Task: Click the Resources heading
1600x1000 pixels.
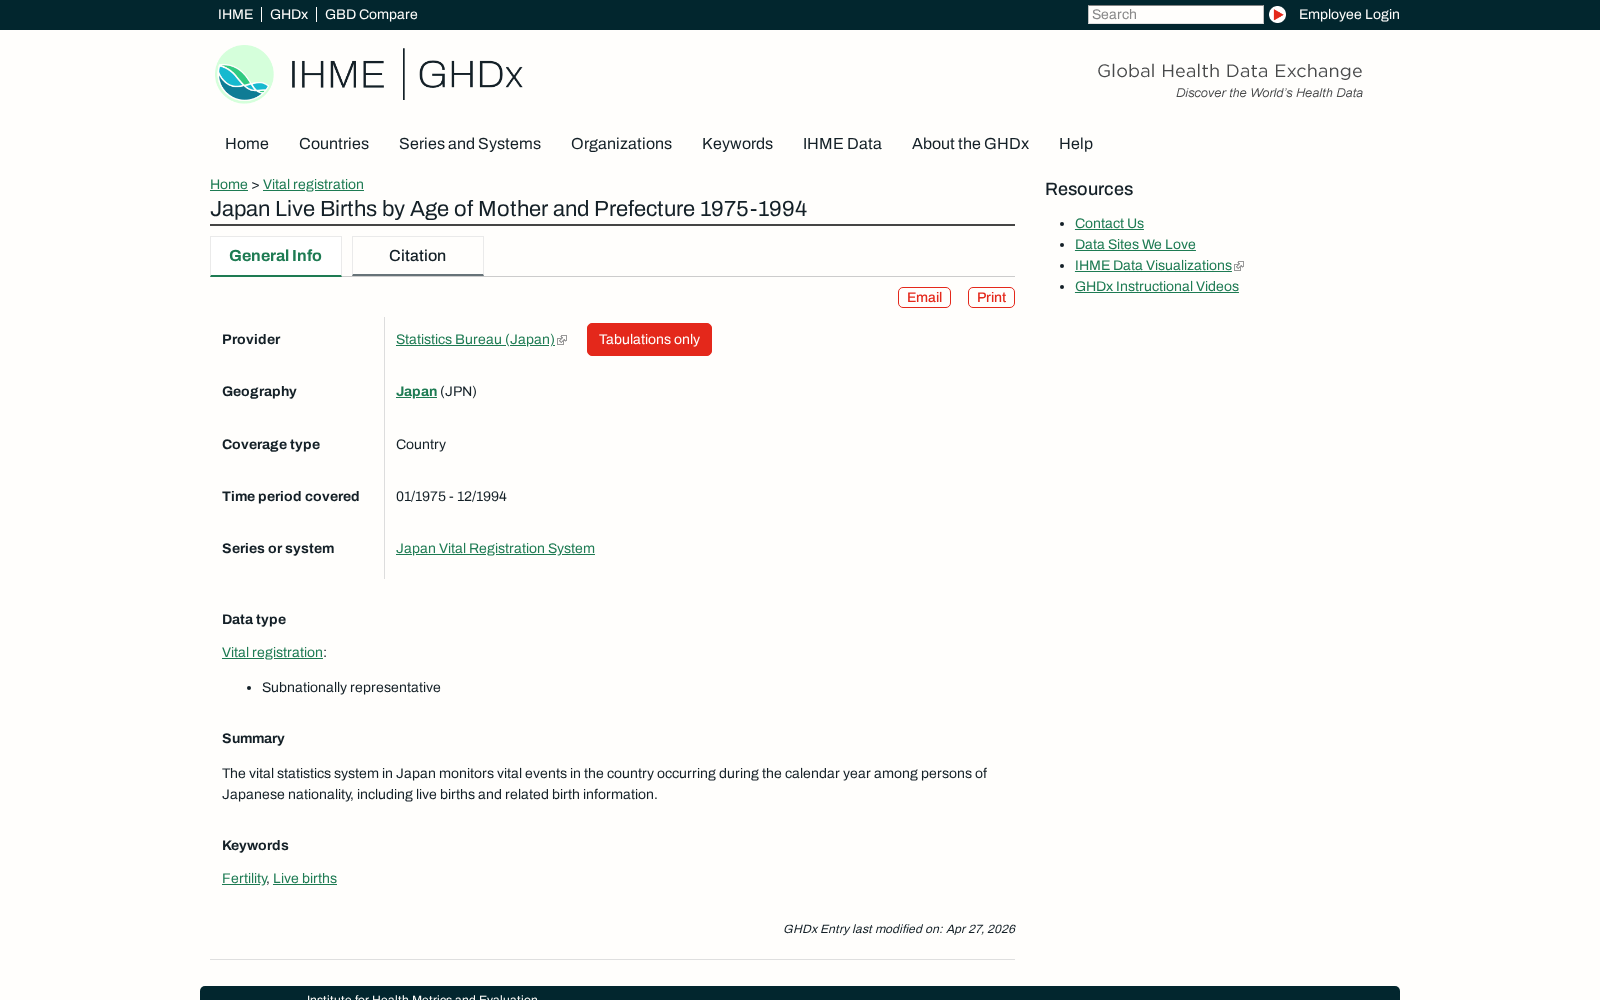Action: coord(1089,189)
